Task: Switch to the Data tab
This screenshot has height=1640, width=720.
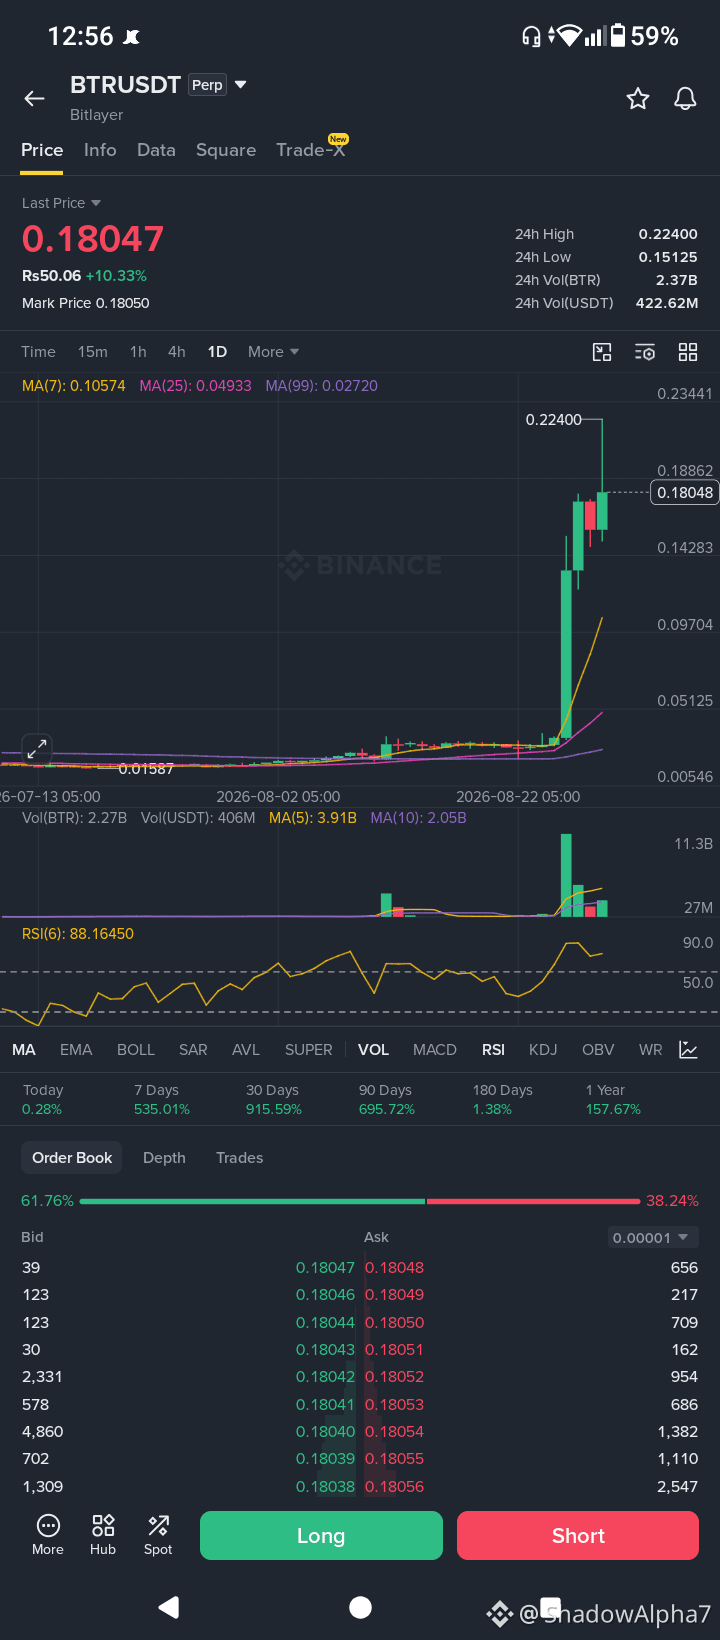Action: (156, 150)
